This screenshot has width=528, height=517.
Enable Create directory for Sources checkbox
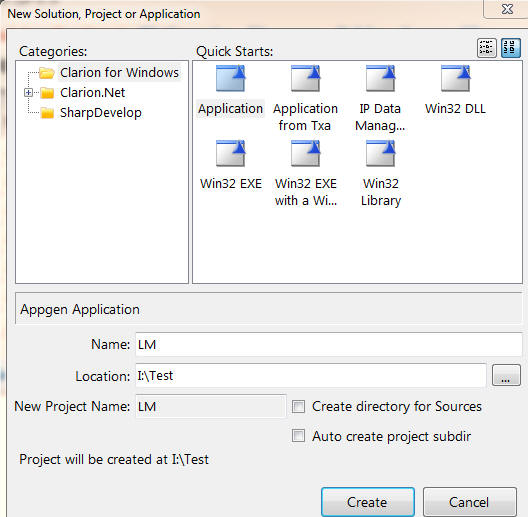(298, 407)
